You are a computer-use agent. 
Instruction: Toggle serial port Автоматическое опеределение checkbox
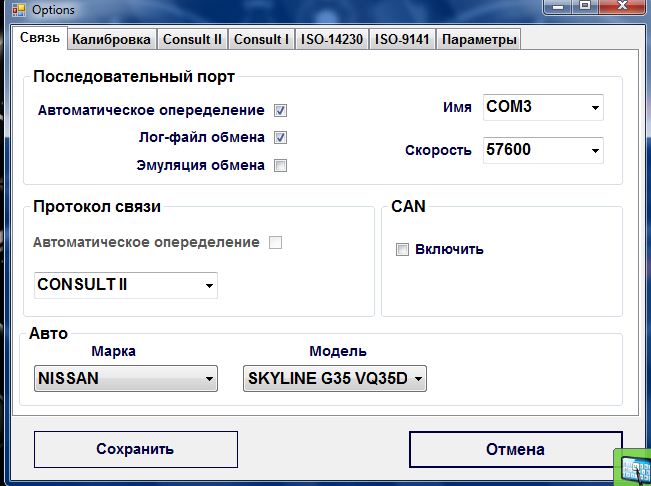(281, 111)
